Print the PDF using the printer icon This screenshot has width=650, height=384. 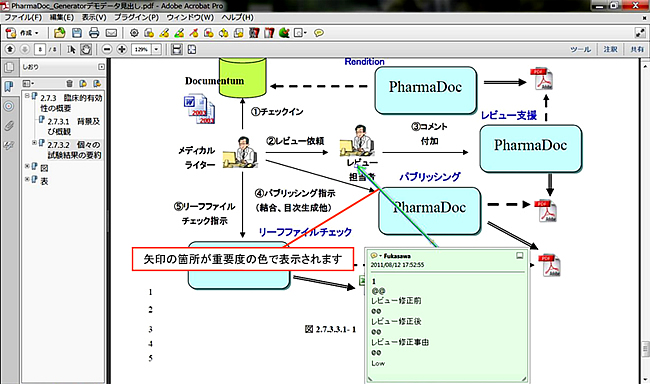click(94, 33)
